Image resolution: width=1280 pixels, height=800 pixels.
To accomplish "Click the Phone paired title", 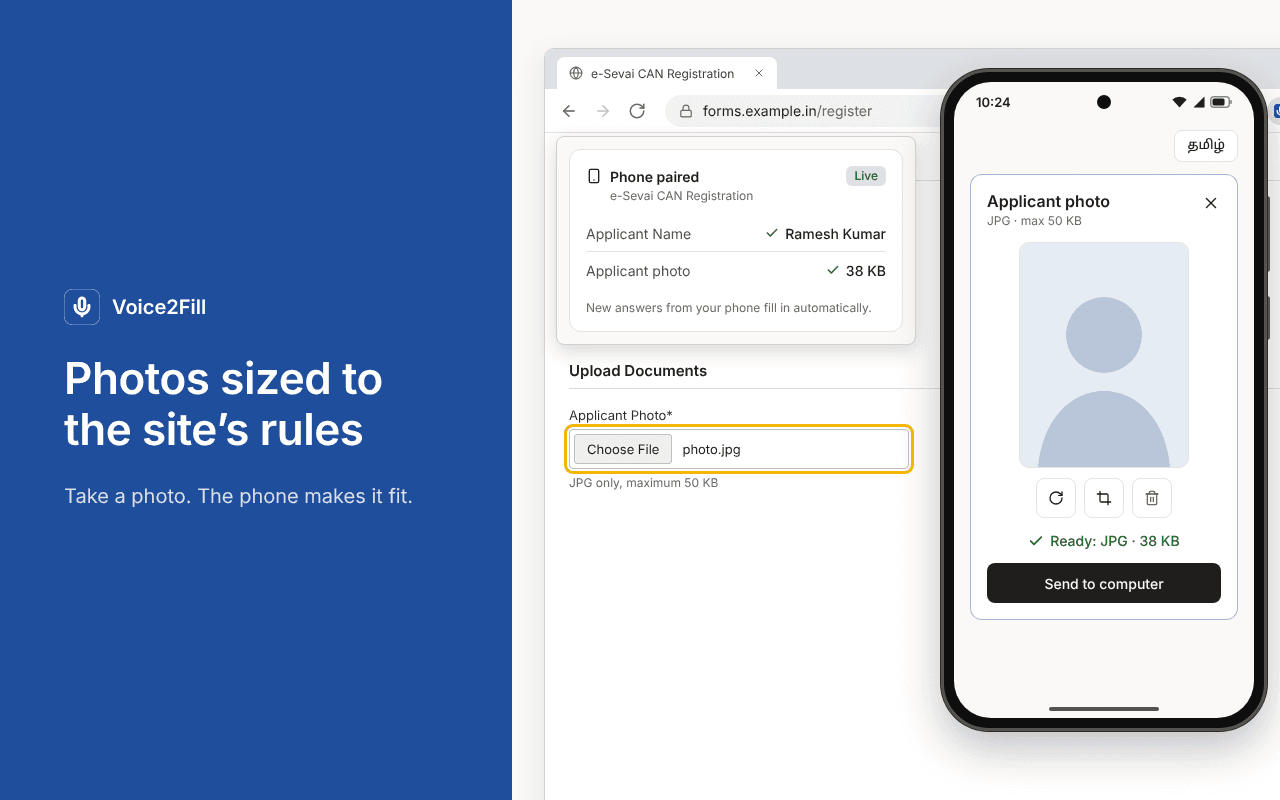I will (654, 177).
